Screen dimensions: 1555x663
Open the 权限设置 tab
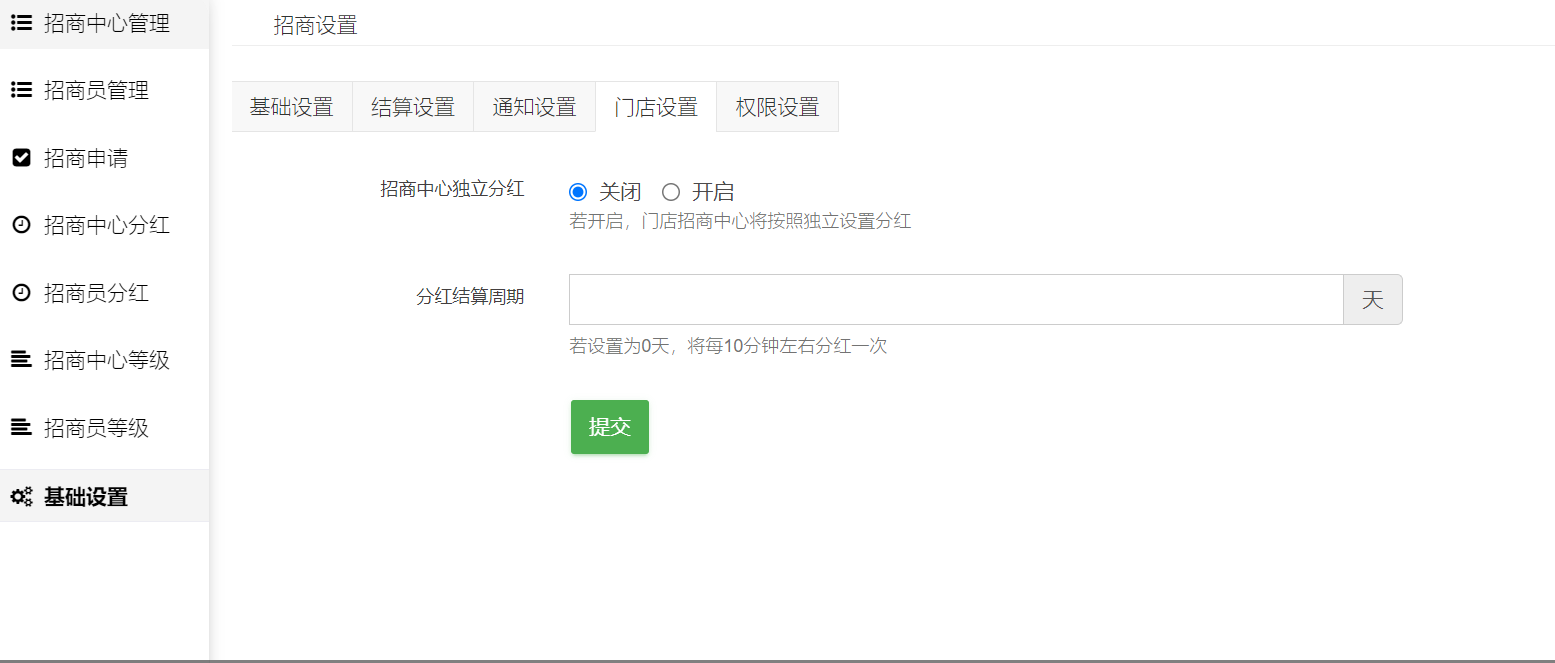(x=777, y=107)
